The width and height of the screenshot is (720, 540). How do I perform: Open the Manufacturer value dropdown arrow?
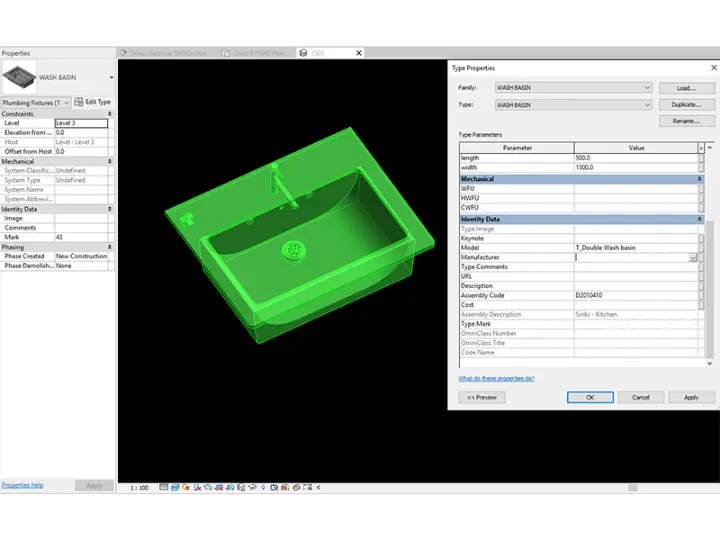693,258
